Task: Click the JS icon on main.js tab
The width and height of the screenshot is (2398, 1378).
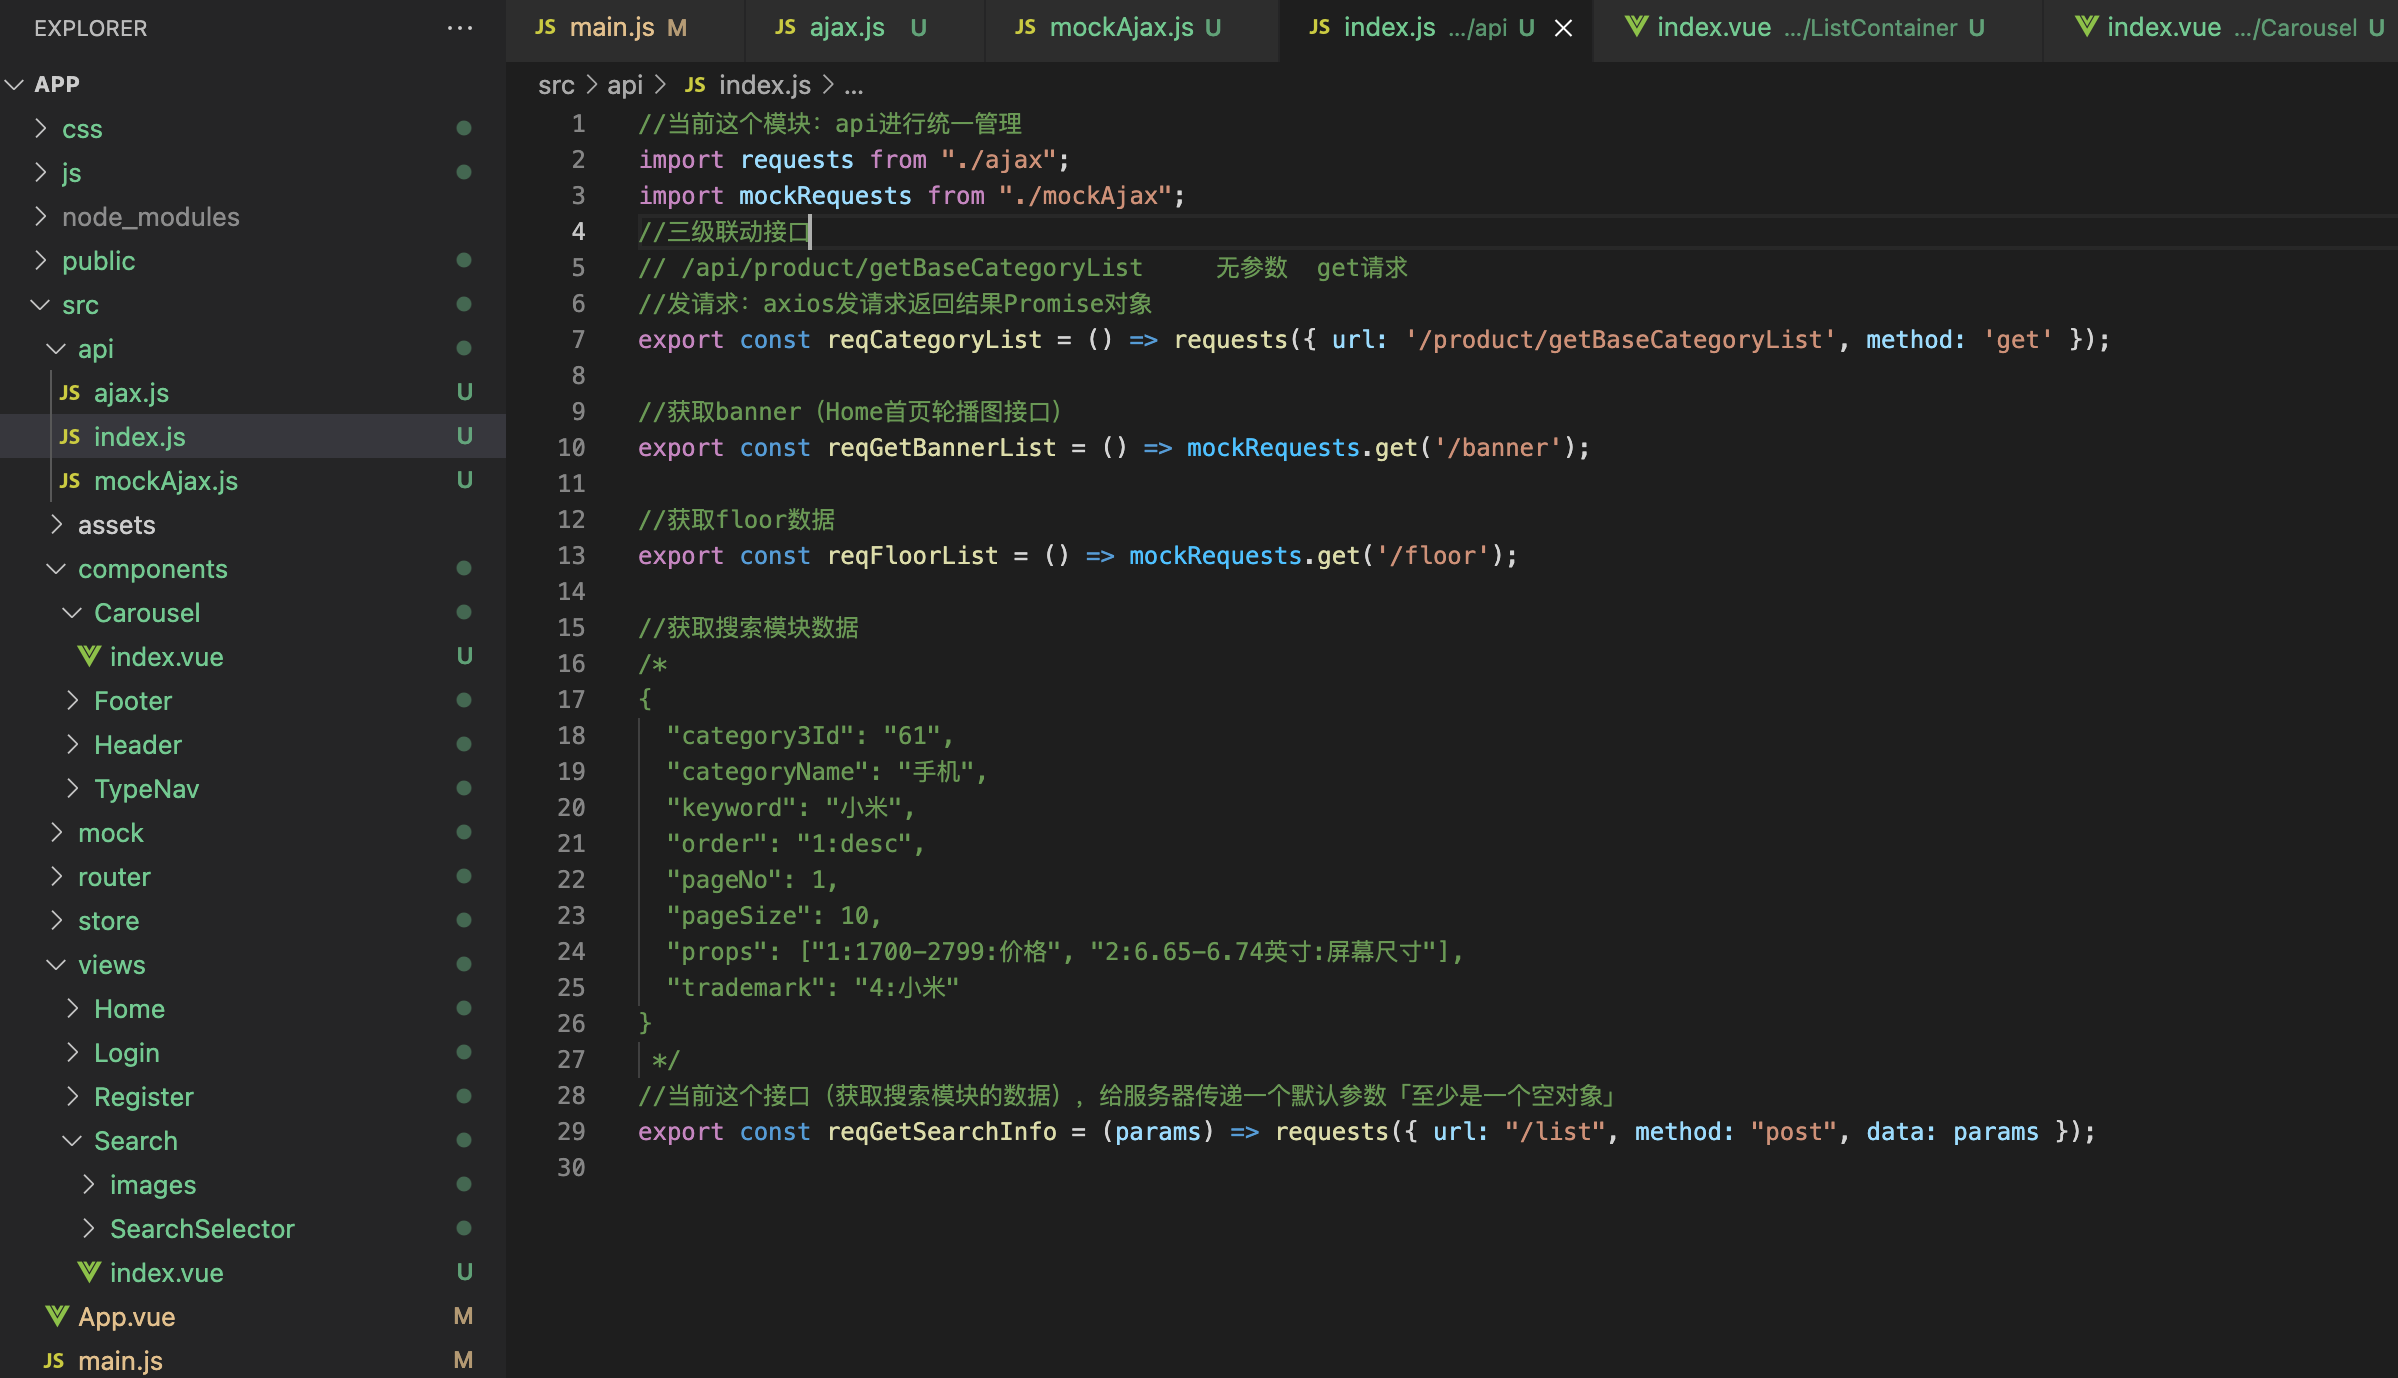Action: pyautogui.click(x=545, y=27)
